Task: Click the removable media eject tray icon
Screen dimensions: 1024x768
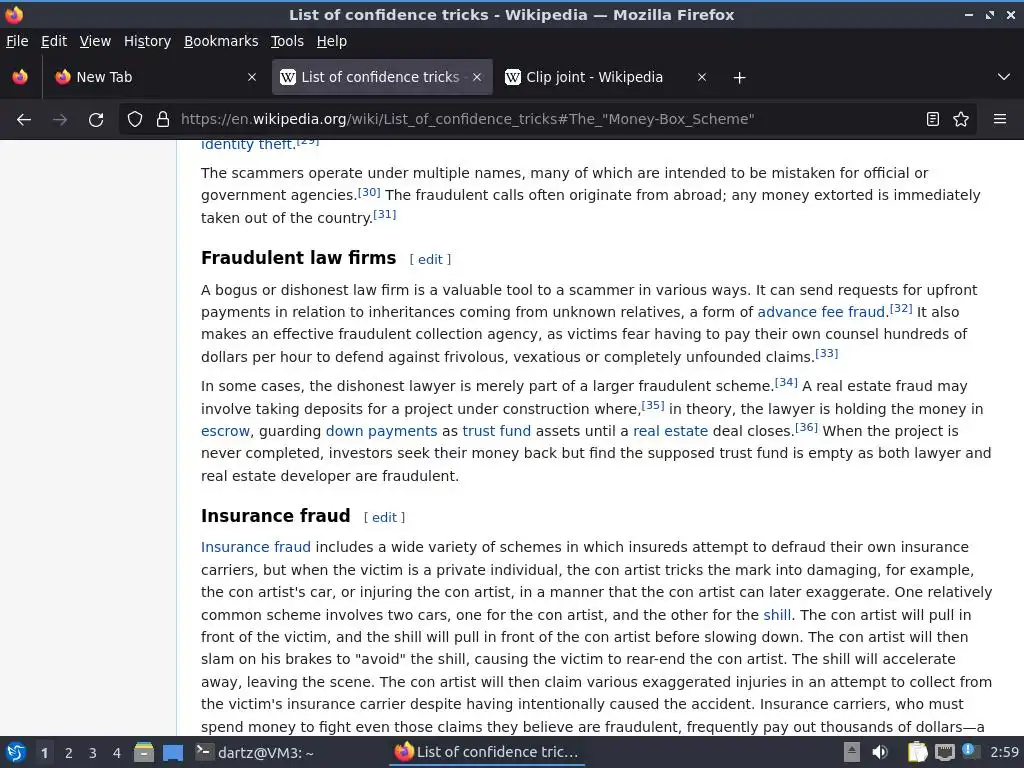Action: click(852, 752)
